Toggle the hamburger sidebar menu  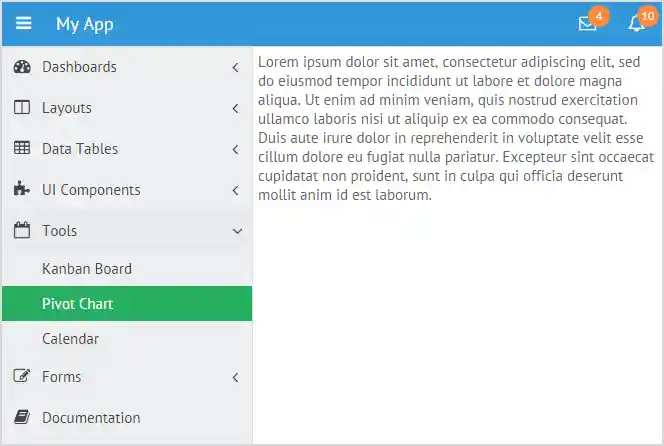point(23,24)
